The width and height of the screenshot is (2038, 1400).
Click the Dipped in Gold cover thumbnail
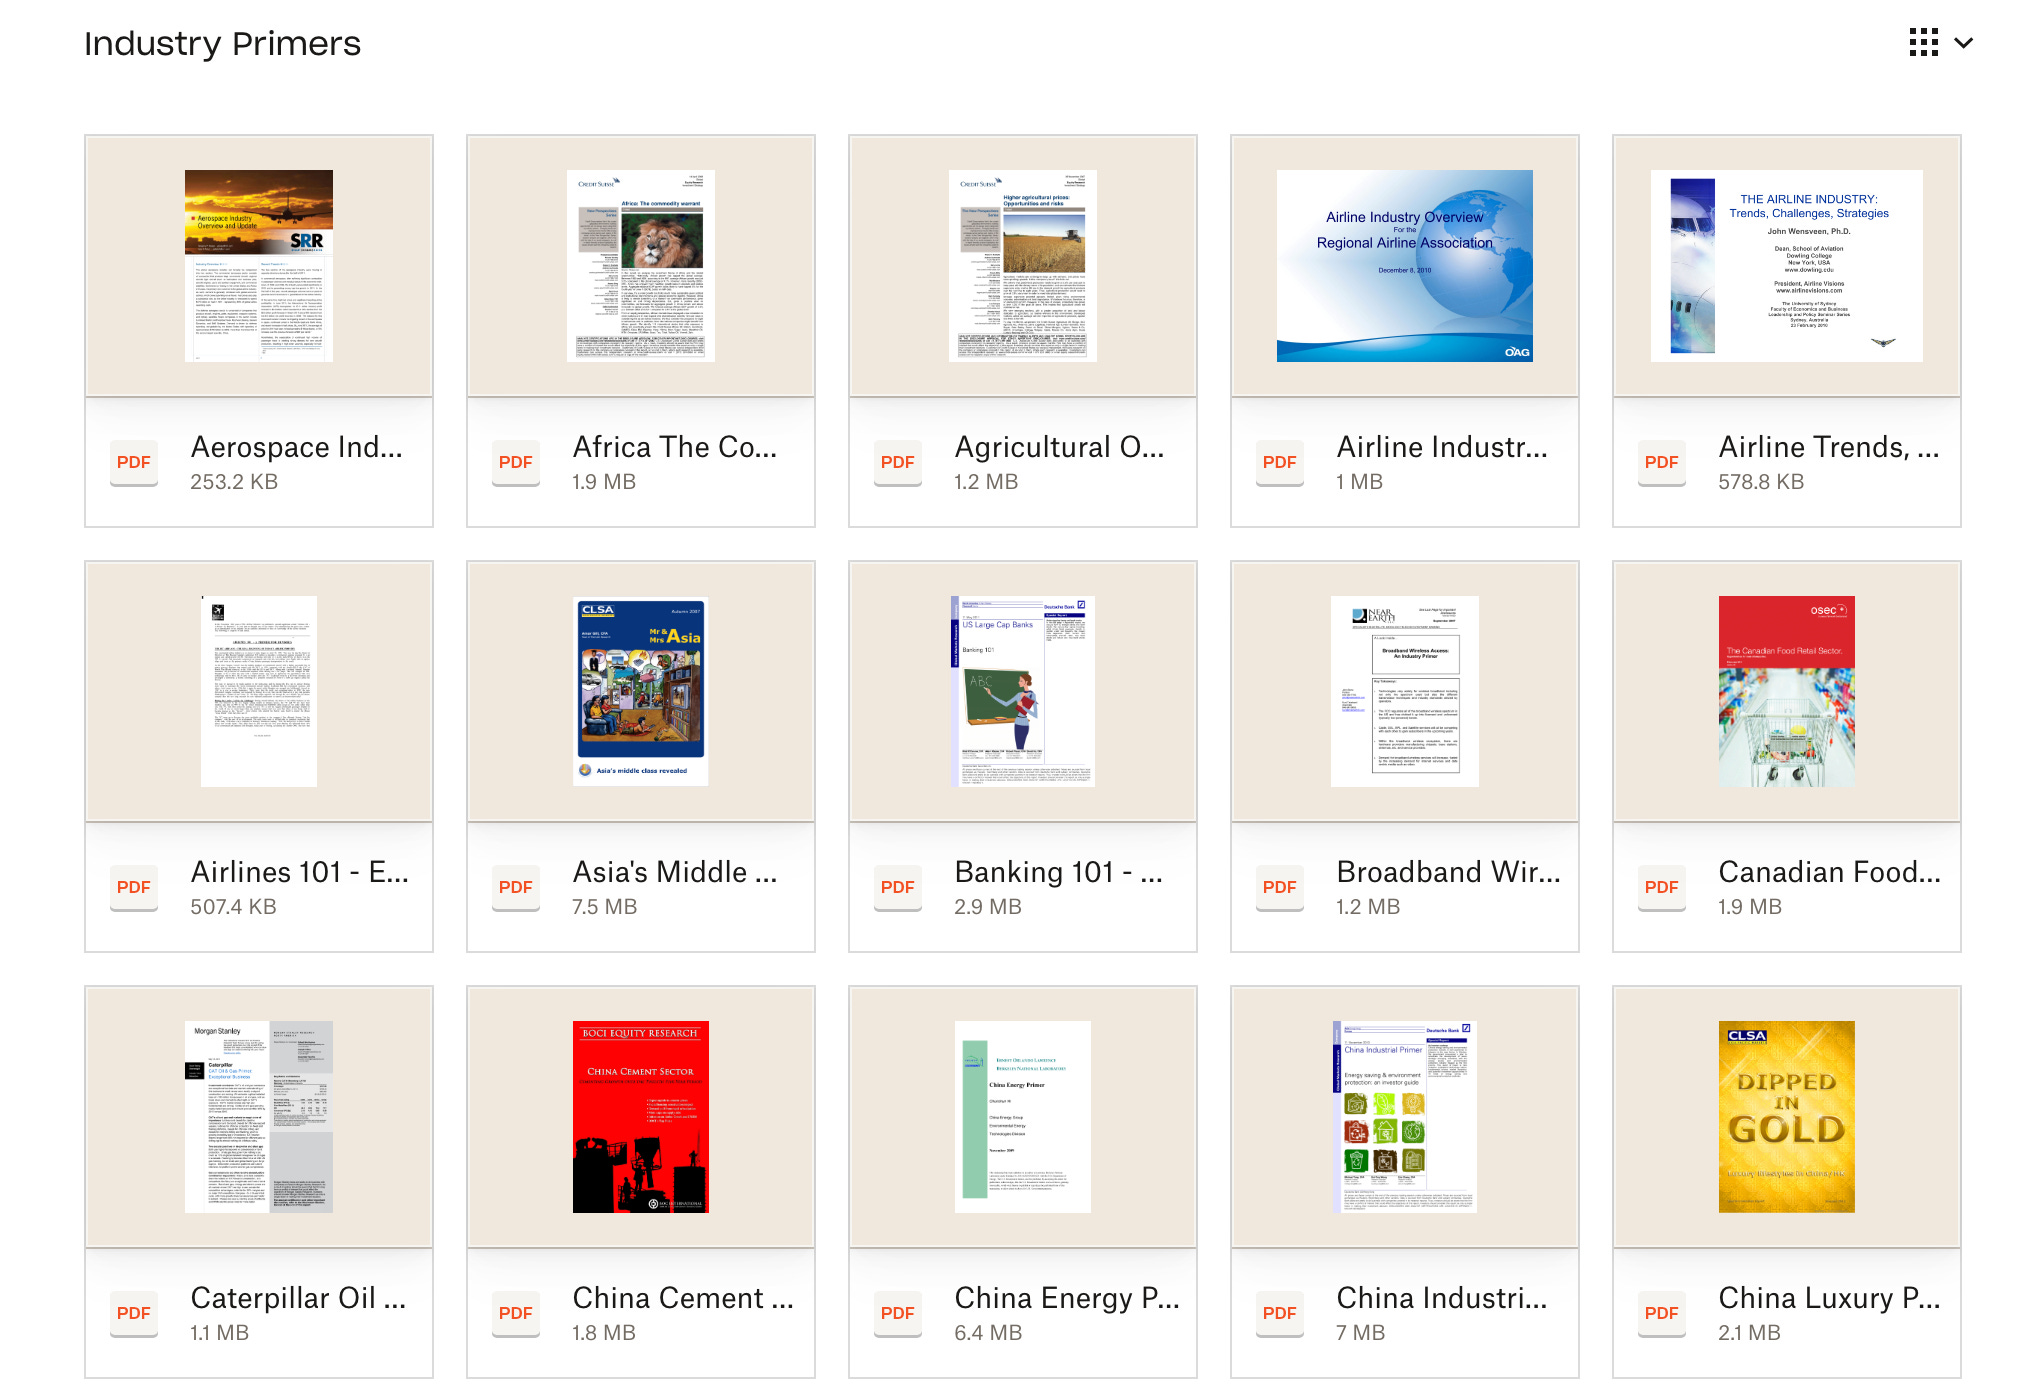click(1785, 1118)
